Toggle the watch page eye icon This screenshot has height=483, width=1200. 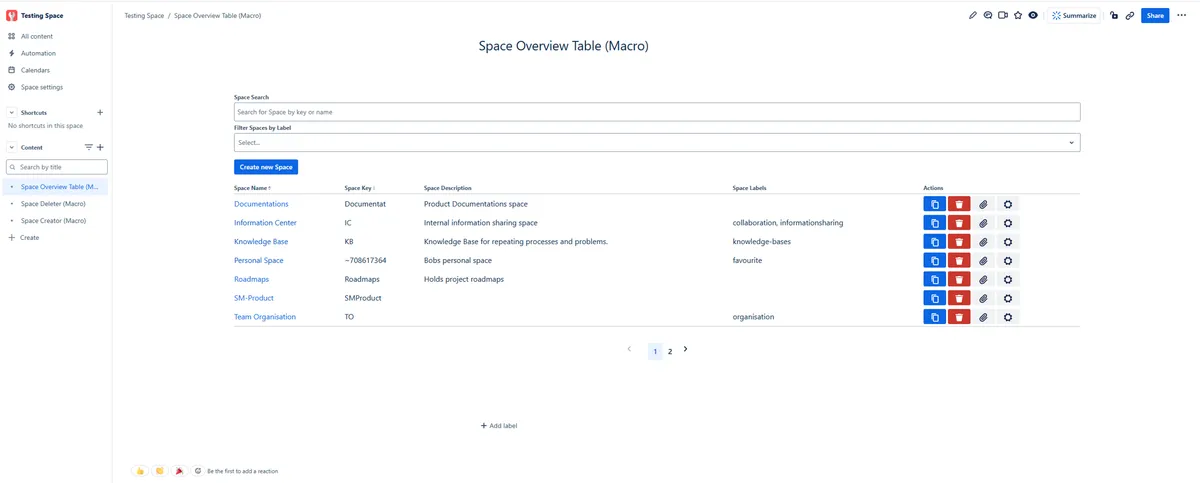[x=1033, y=15]
